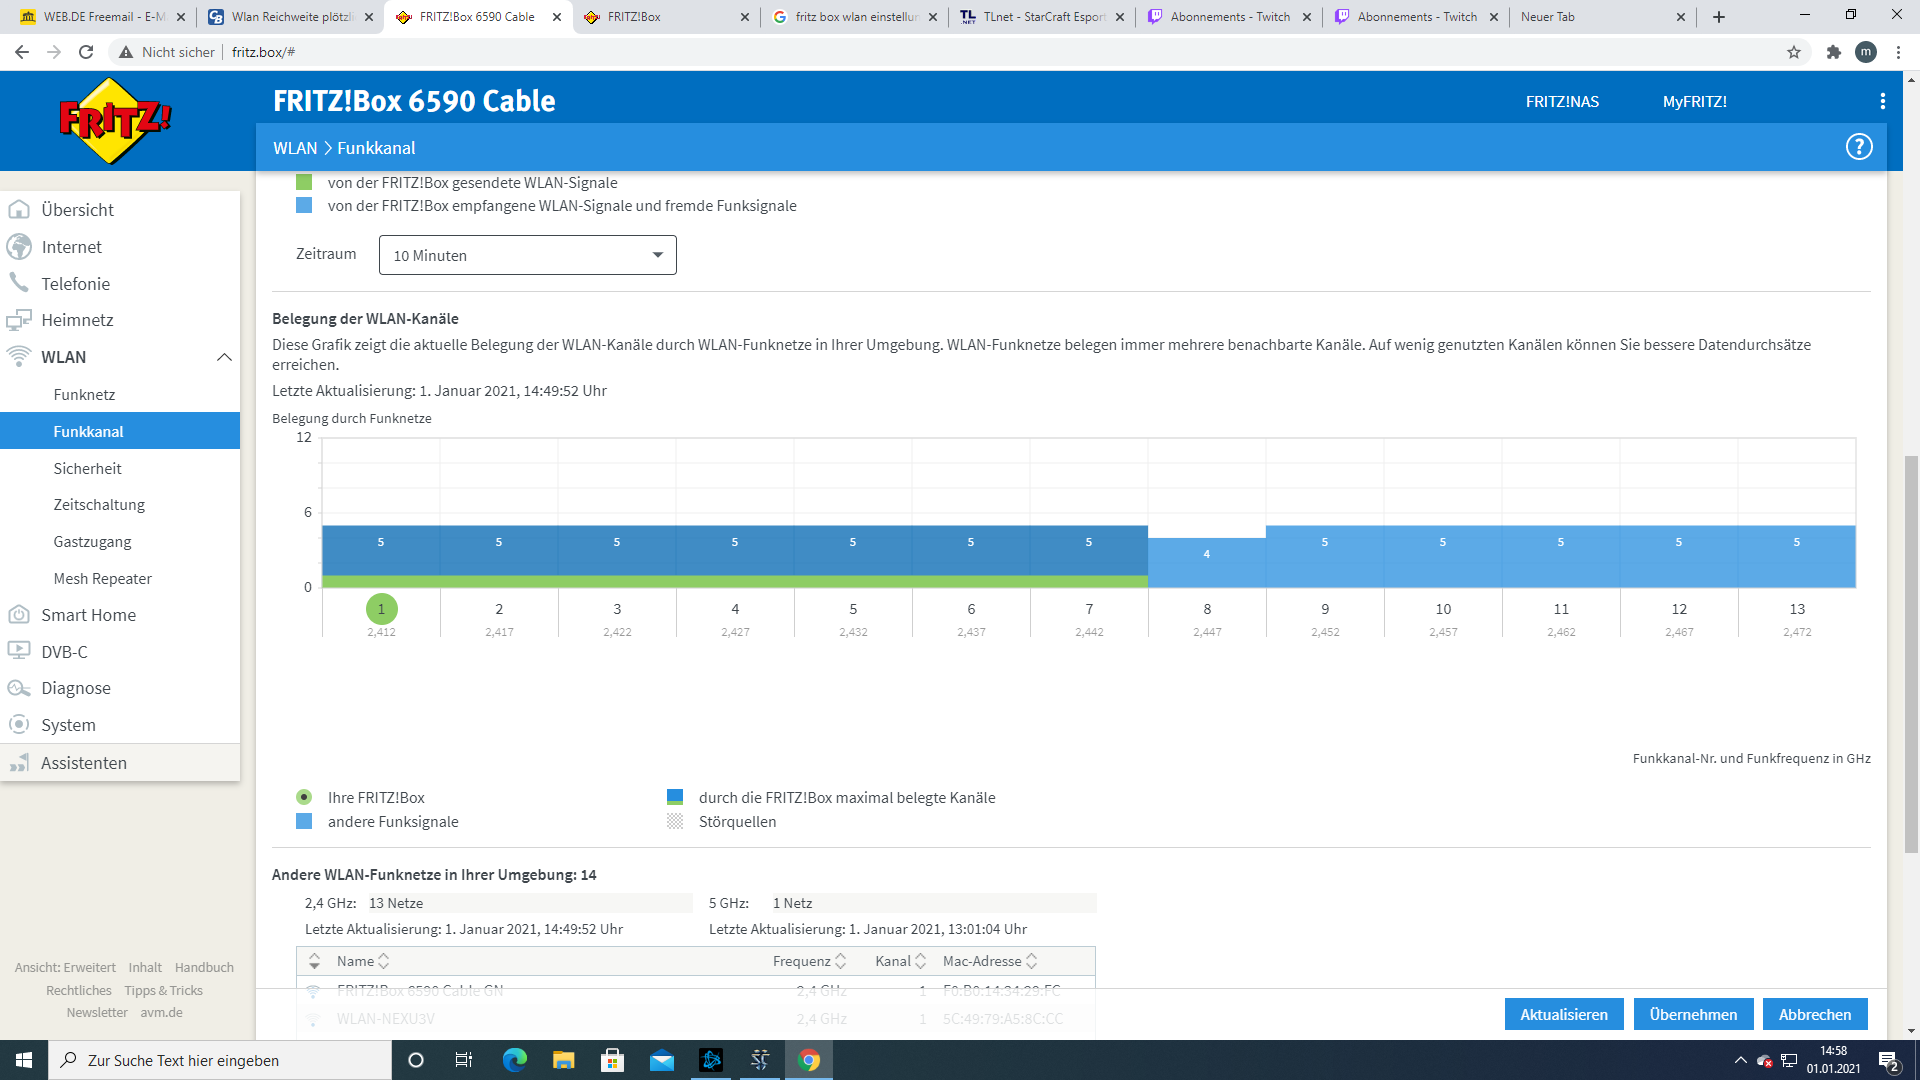The width and height of the screenshot is (1920, 1080).
Task: Open the Zeitraum dropdown showing 10 Minuten
Action: click(527, 255)
